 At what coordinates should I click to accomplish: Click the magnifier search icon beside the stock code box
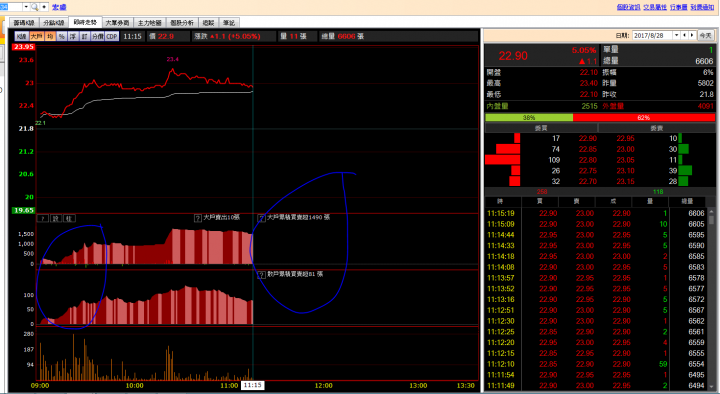(35, 7)
